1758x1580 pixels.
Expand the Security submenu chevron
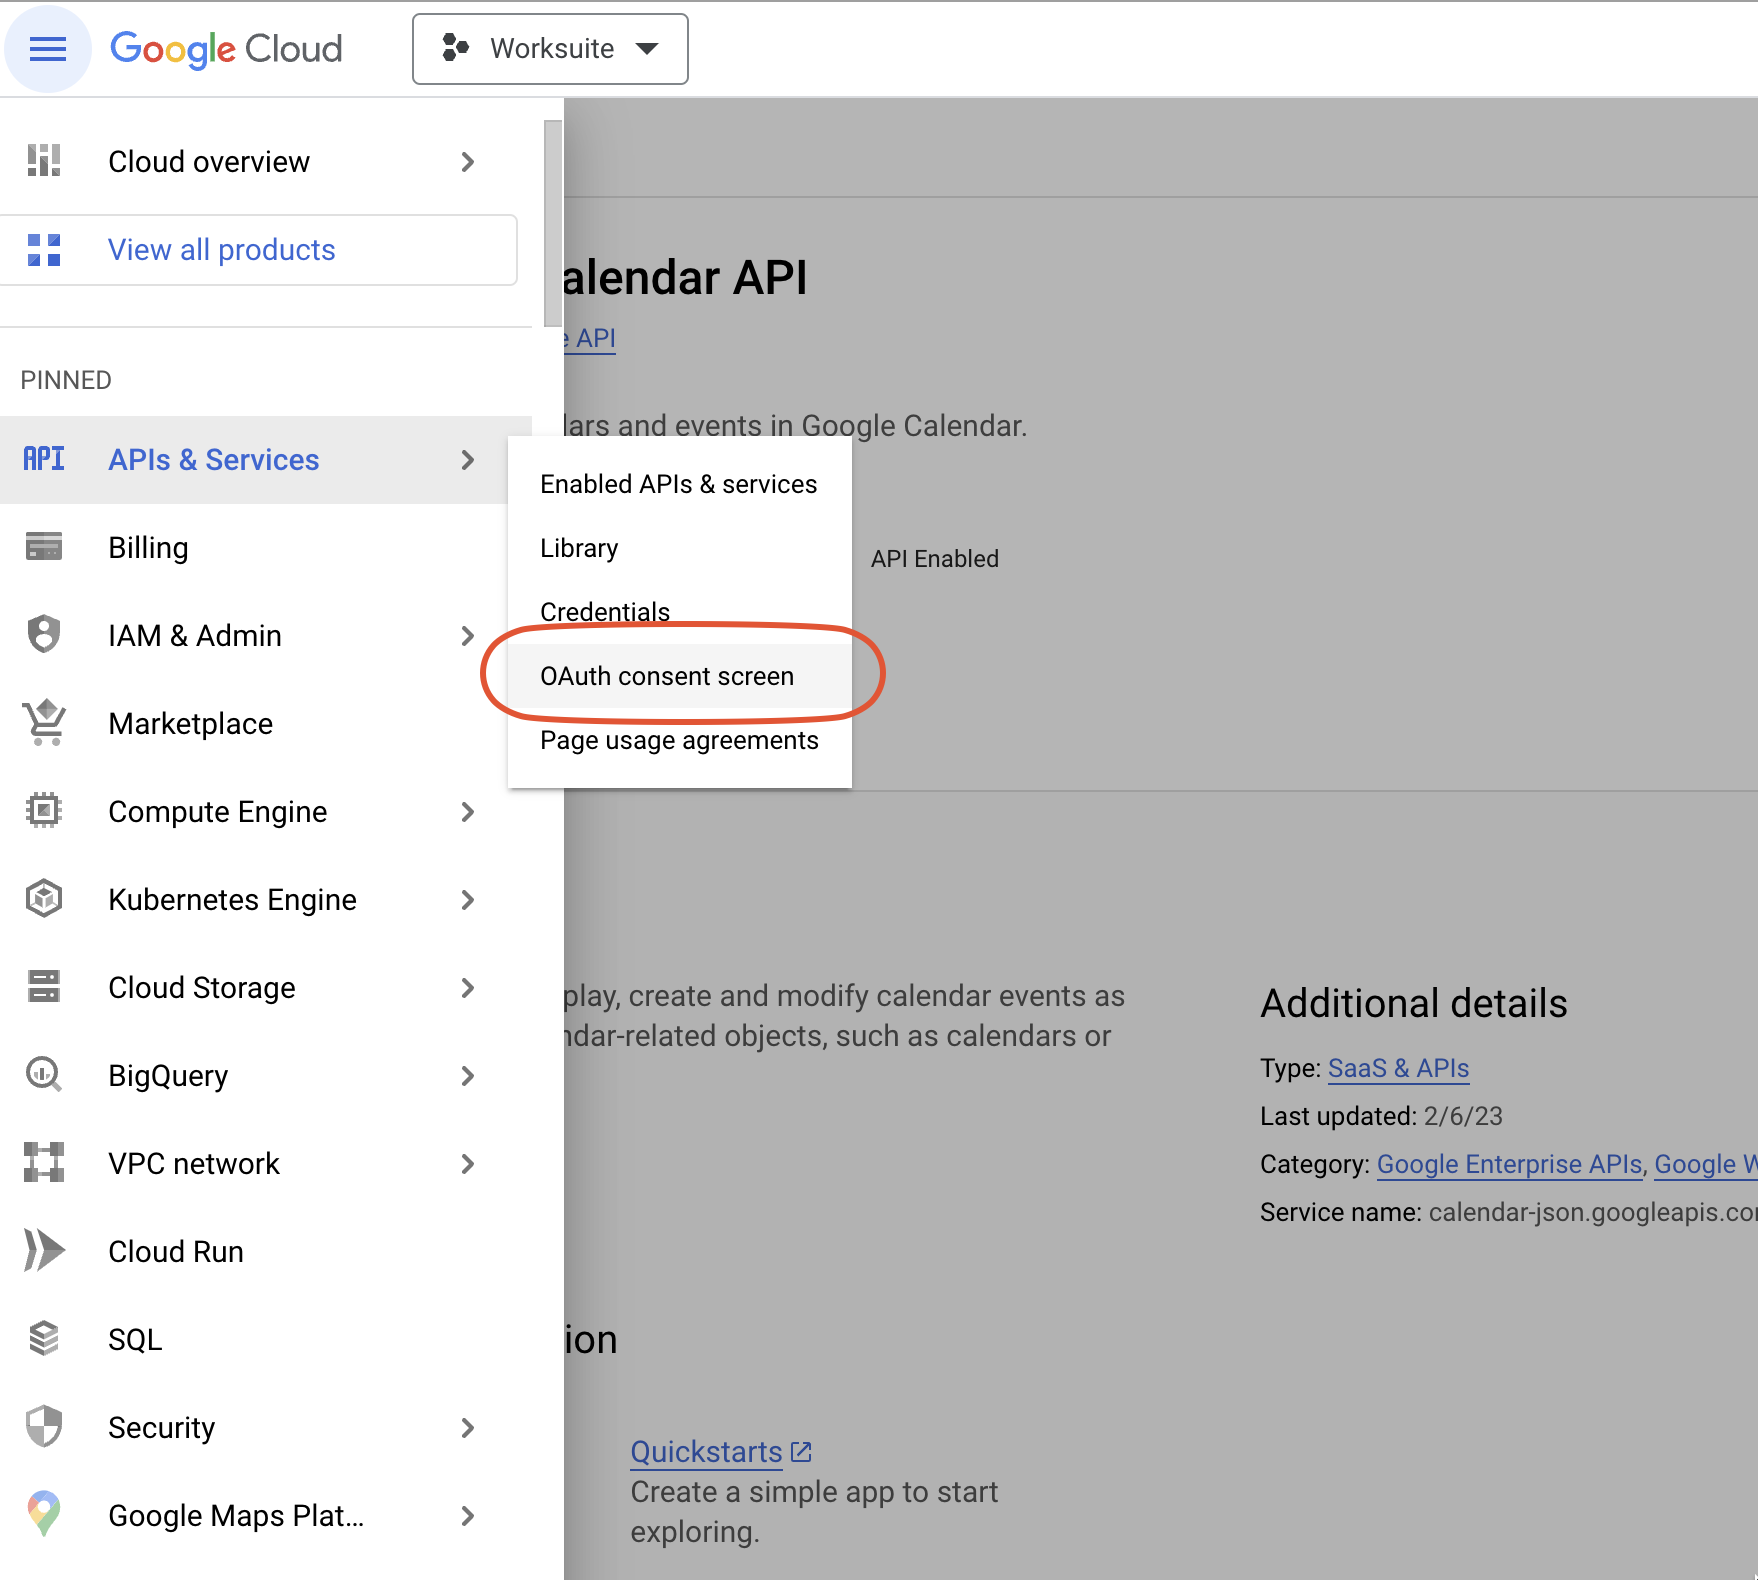467,1428
